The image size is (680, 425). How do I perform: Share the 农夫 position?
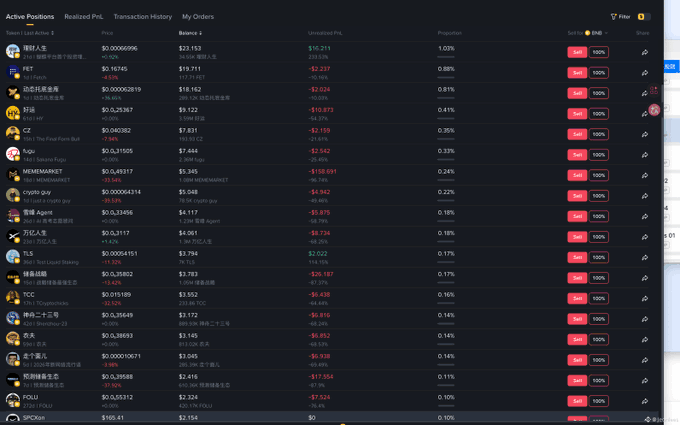(x=645, y=340)
